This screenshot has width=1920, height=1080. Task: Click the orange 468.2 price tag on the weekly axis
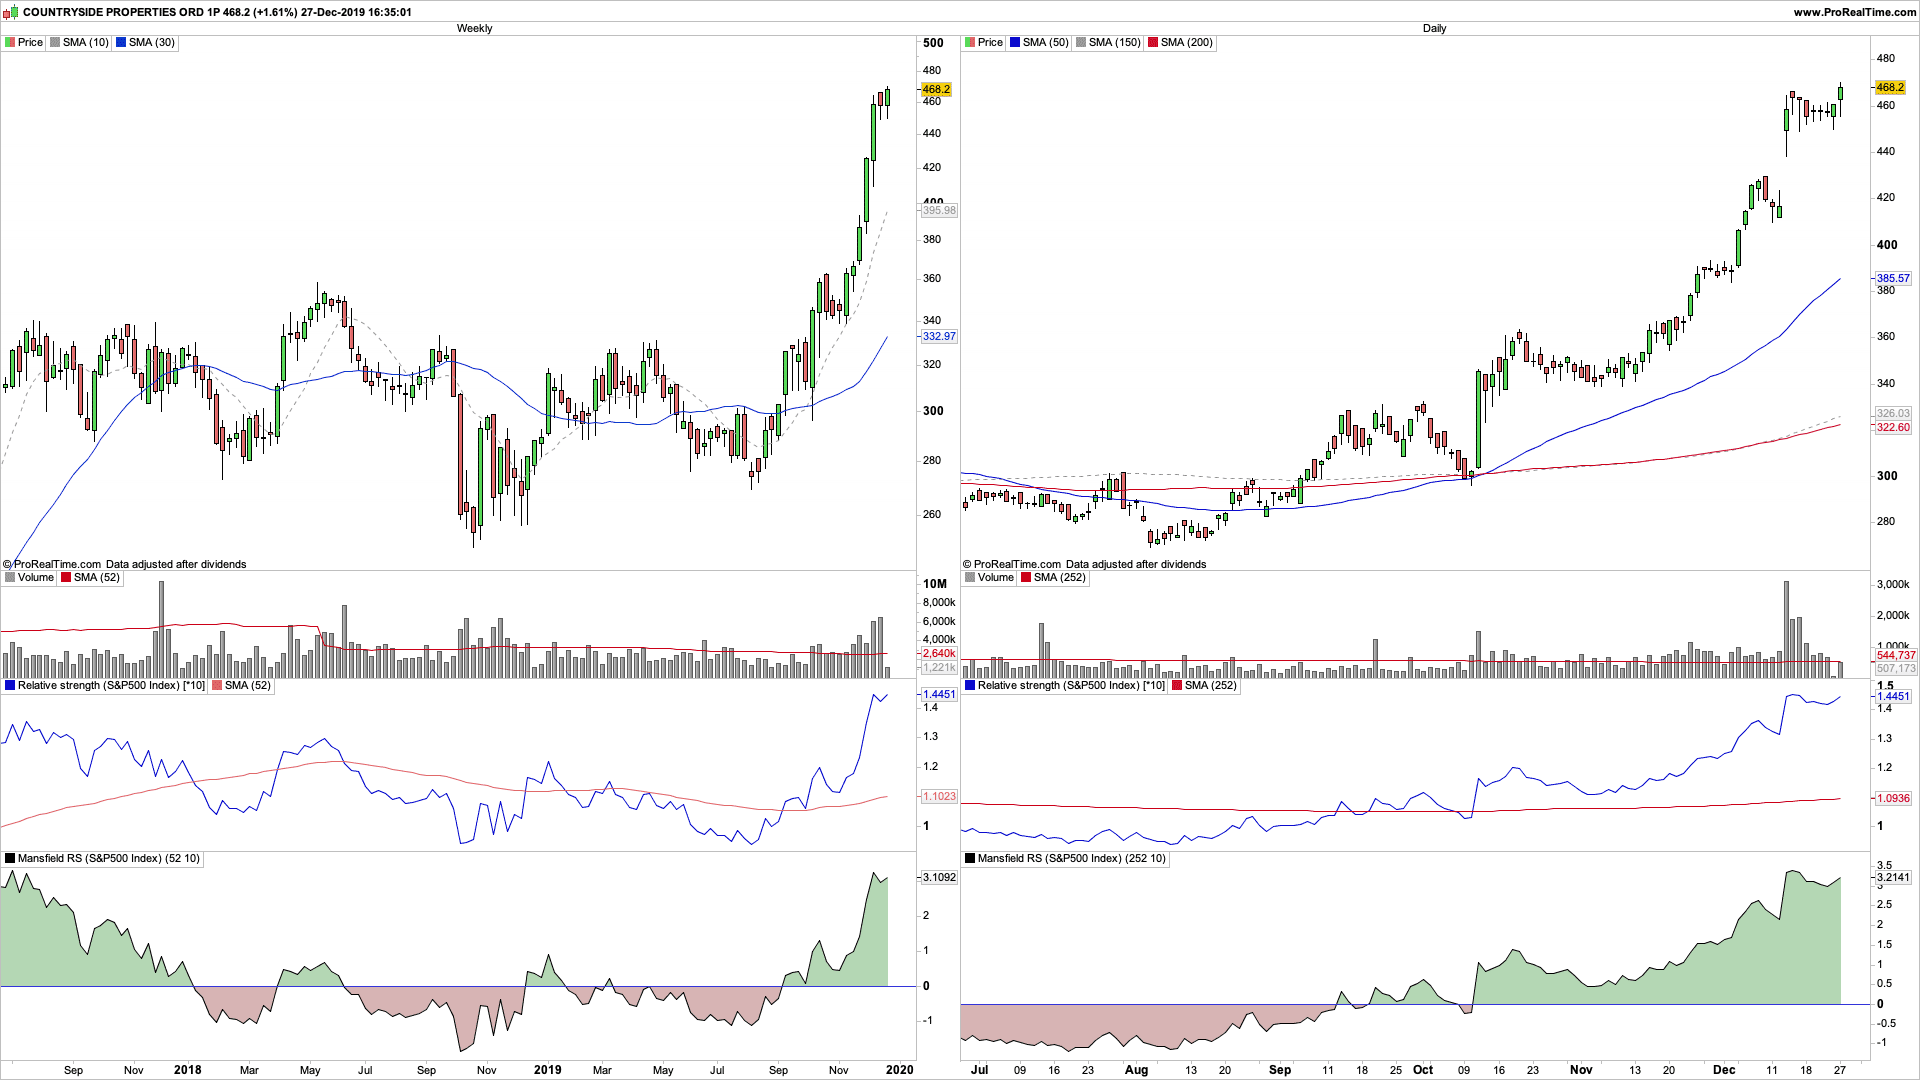tap(936, 89)
